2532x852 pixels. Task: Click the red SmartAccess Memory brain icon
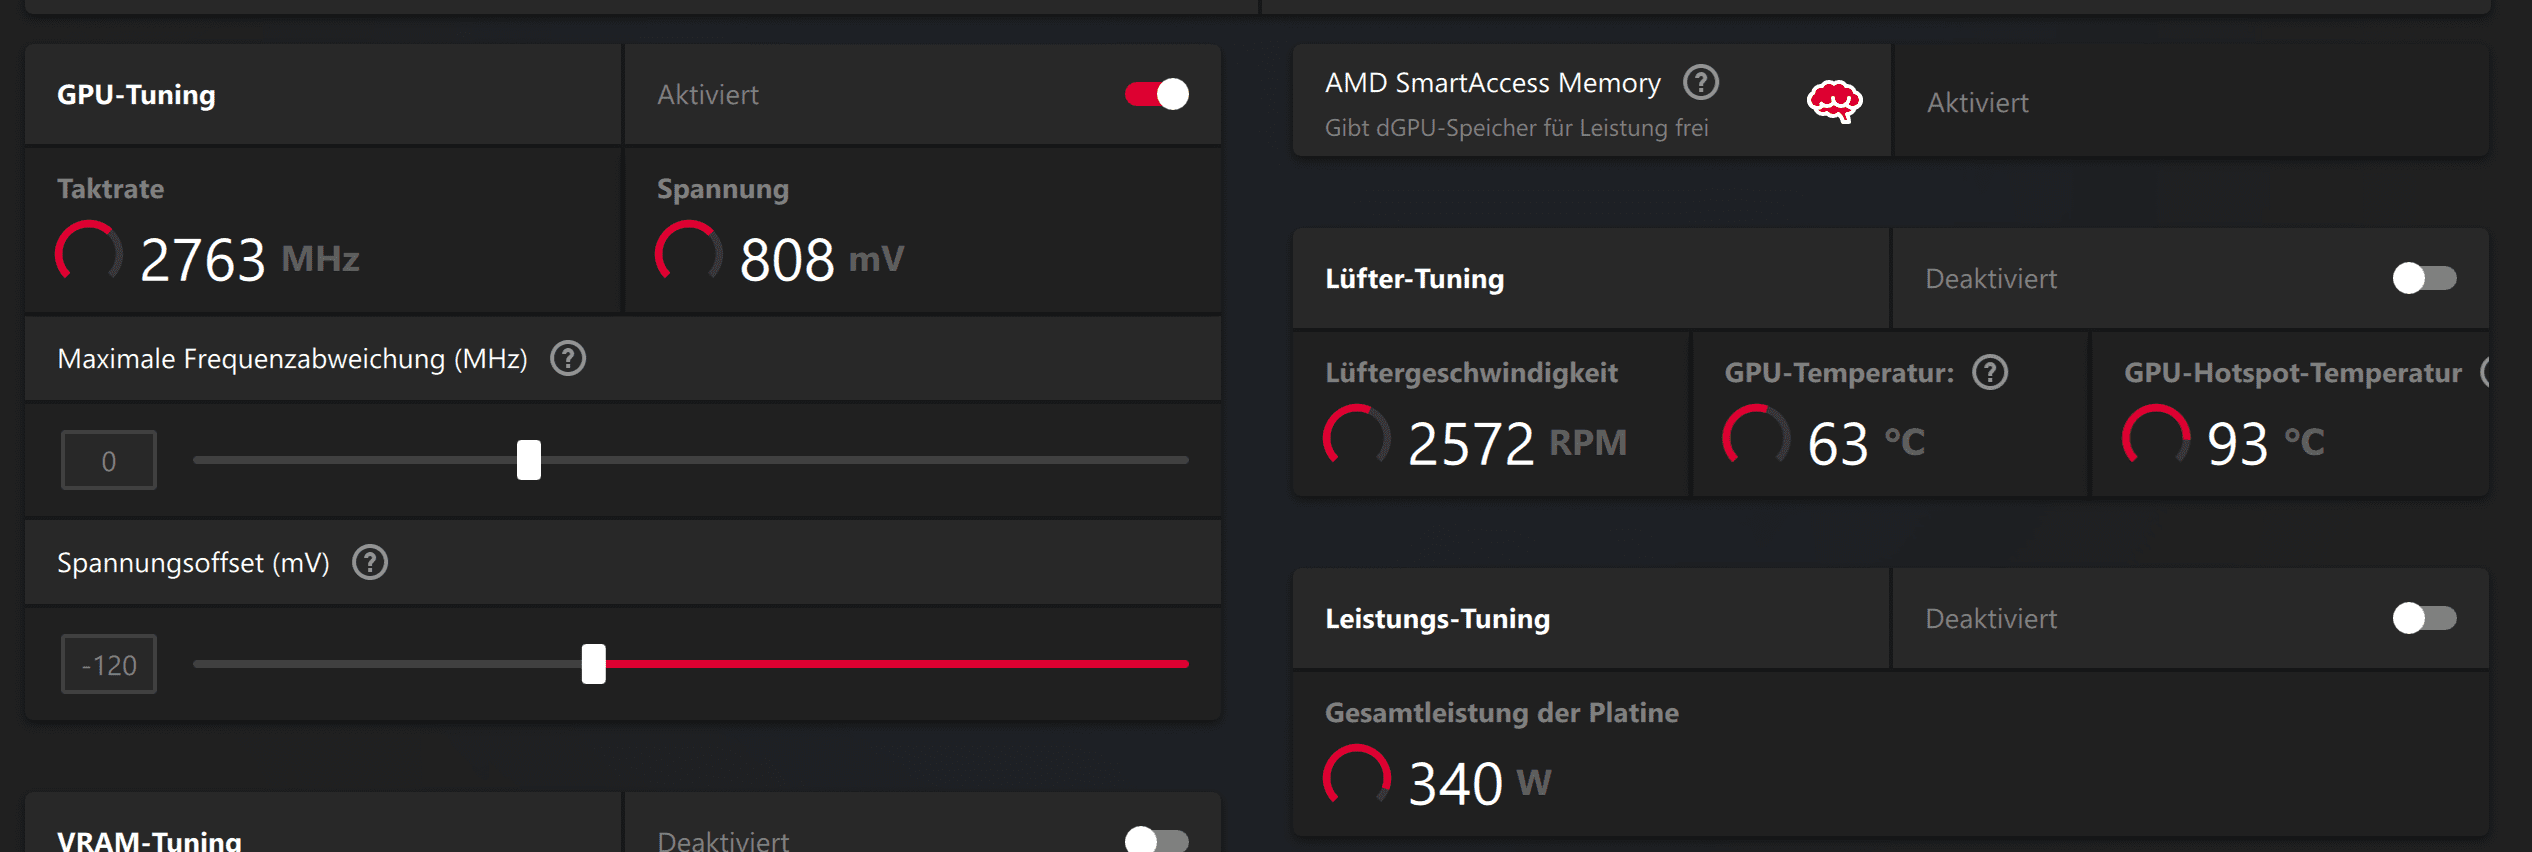pos(1834,101)
